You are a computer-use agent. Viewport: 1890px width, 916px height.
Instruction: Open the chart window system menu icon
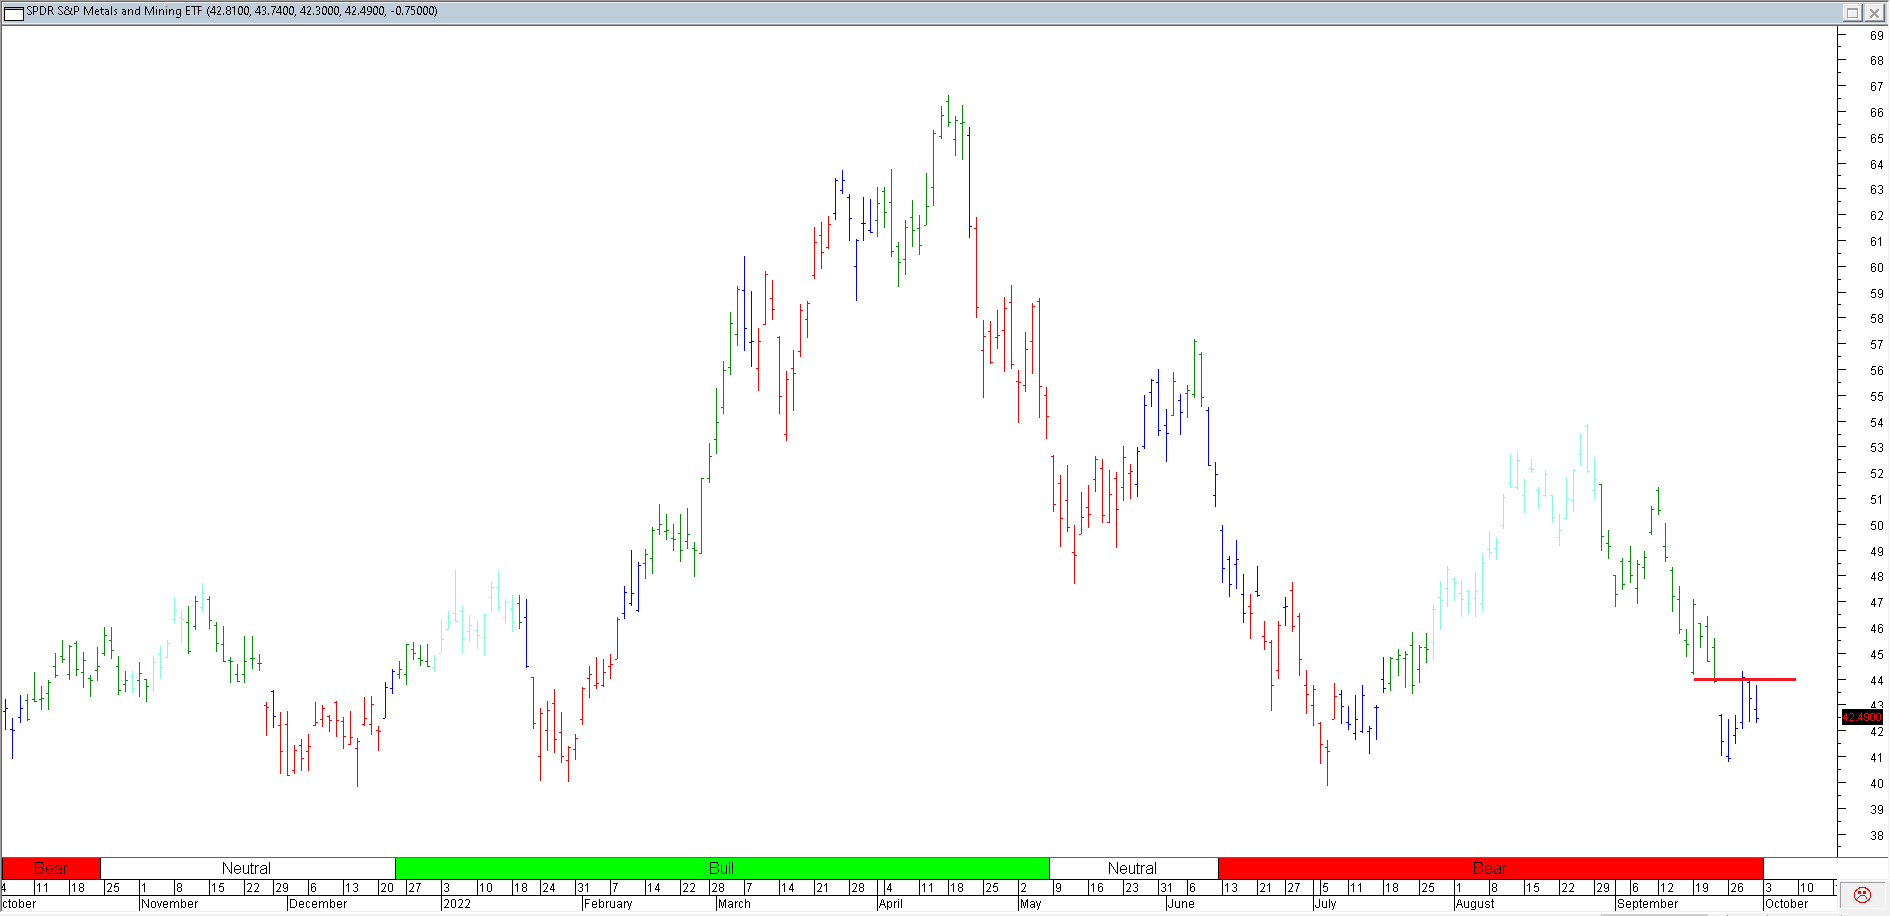click(x=14, y=12)
